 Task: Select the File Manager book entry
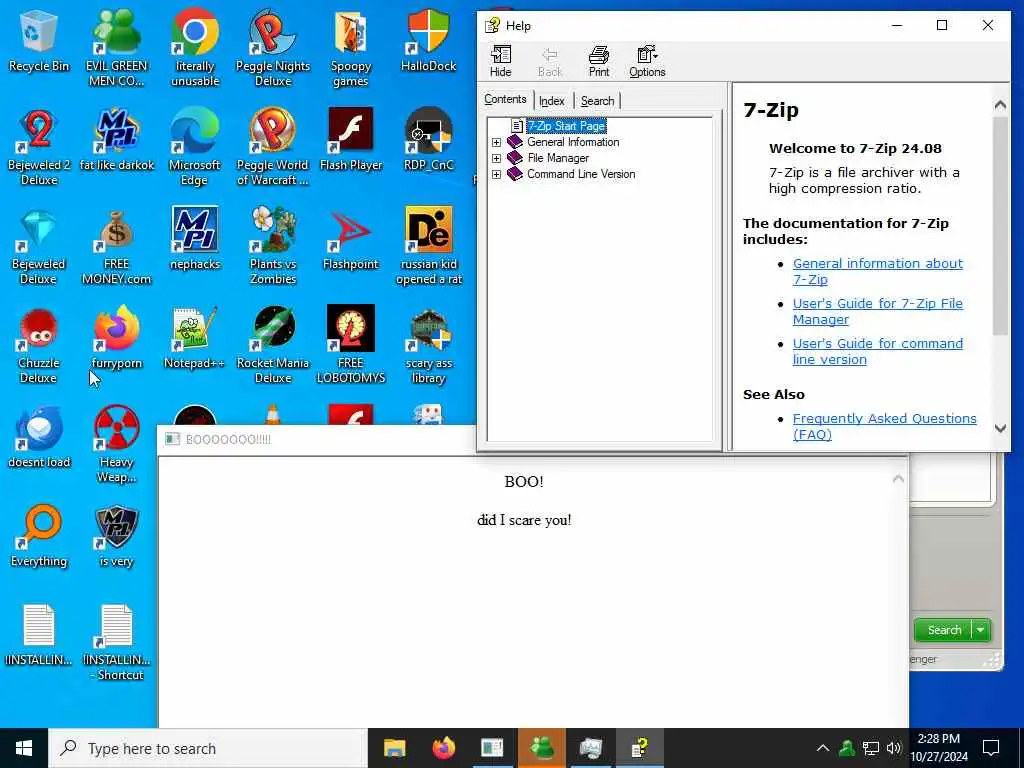pos(558,158)
